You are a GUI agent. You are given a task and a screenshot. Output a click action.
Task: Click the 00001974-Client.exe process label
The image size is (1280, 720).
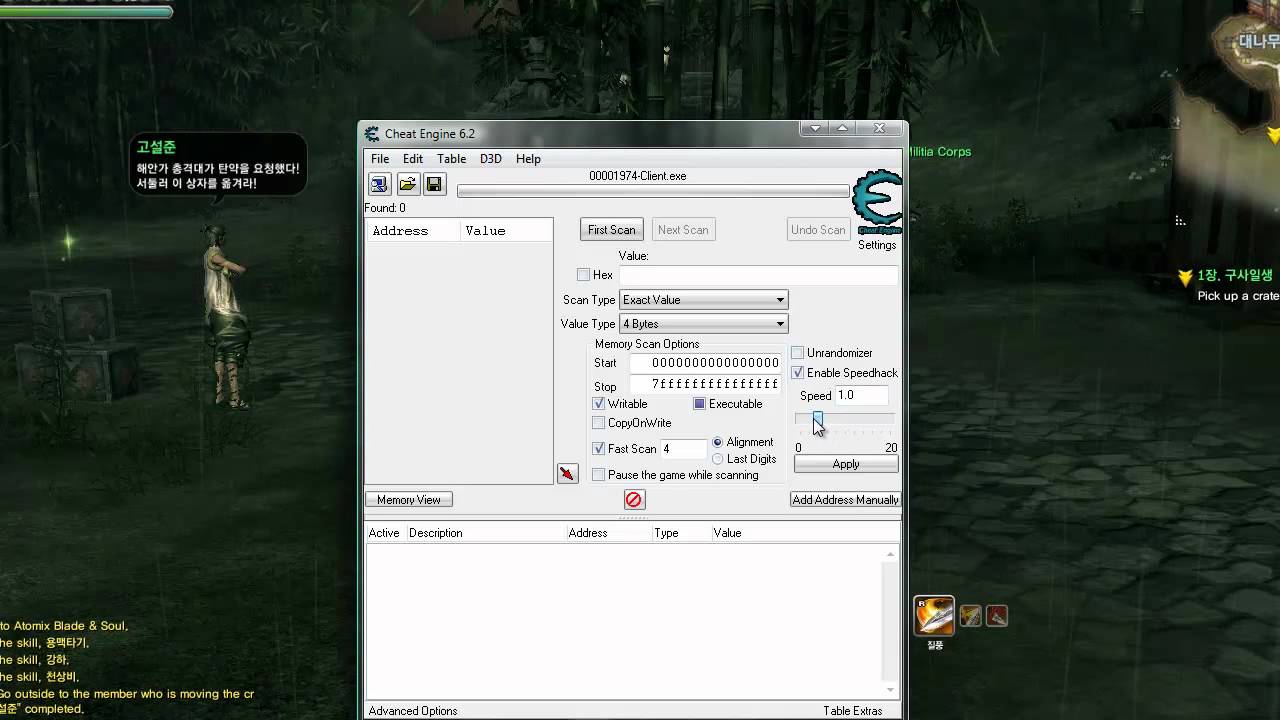click(638, 176)
